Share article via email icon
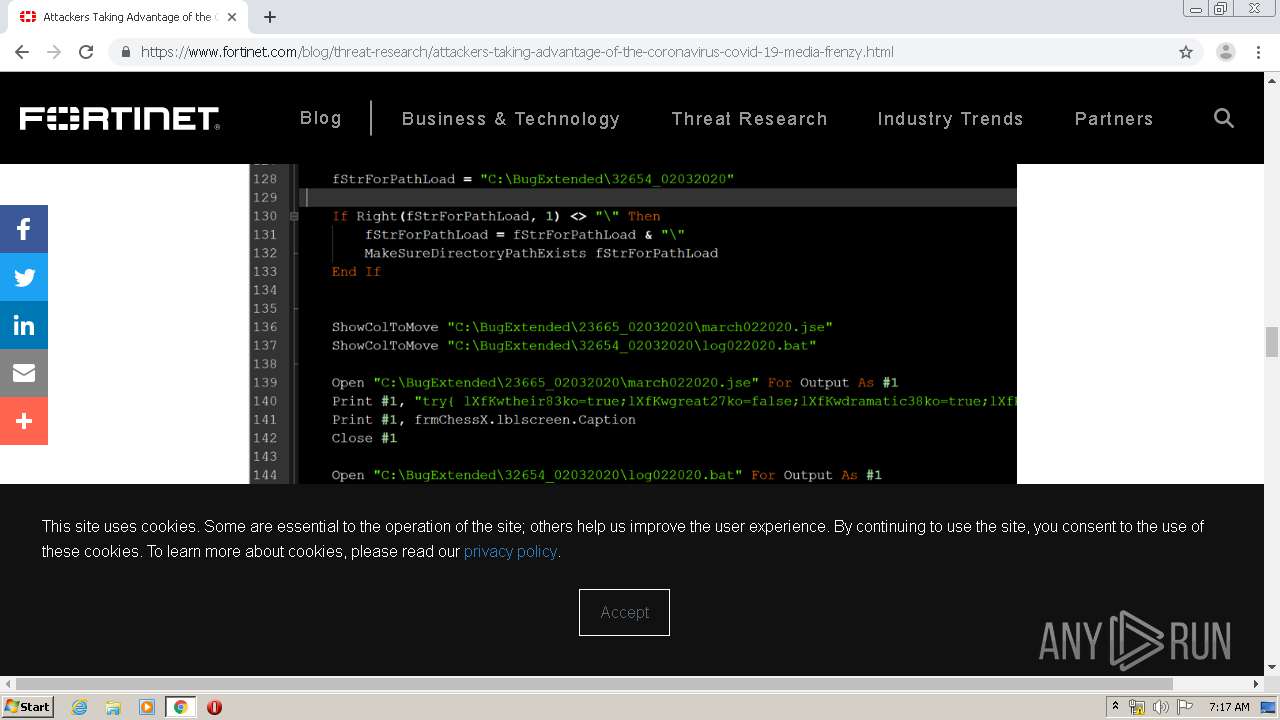 (x=24, y=373)
